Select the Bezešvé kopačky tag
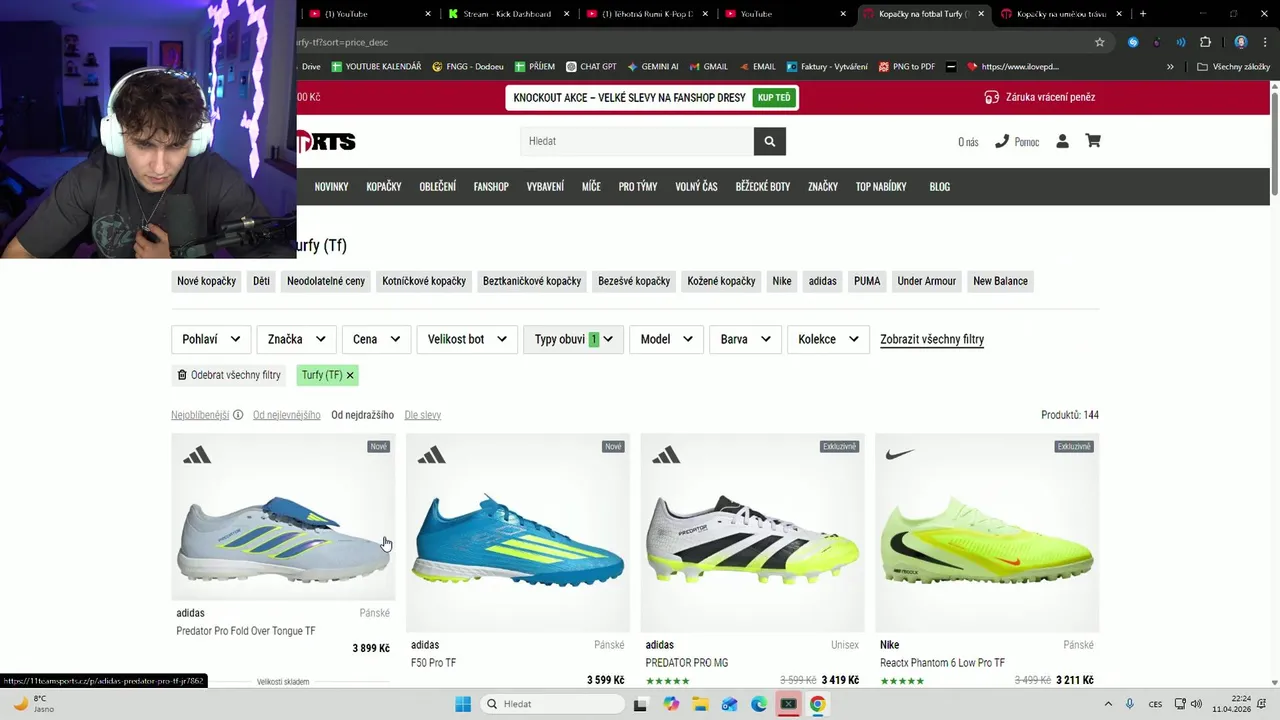 tap(634, 281)
